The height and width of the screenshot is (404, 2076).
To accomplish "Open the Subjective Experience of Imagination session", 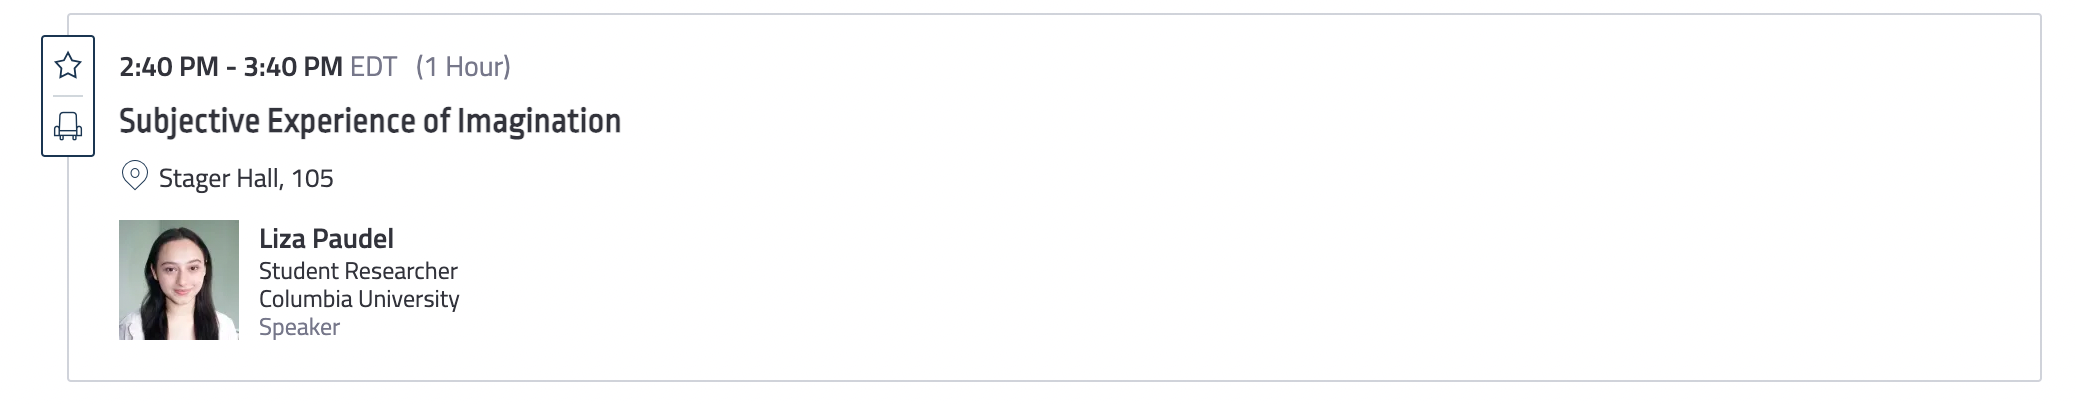I will [x=369, y=121].
